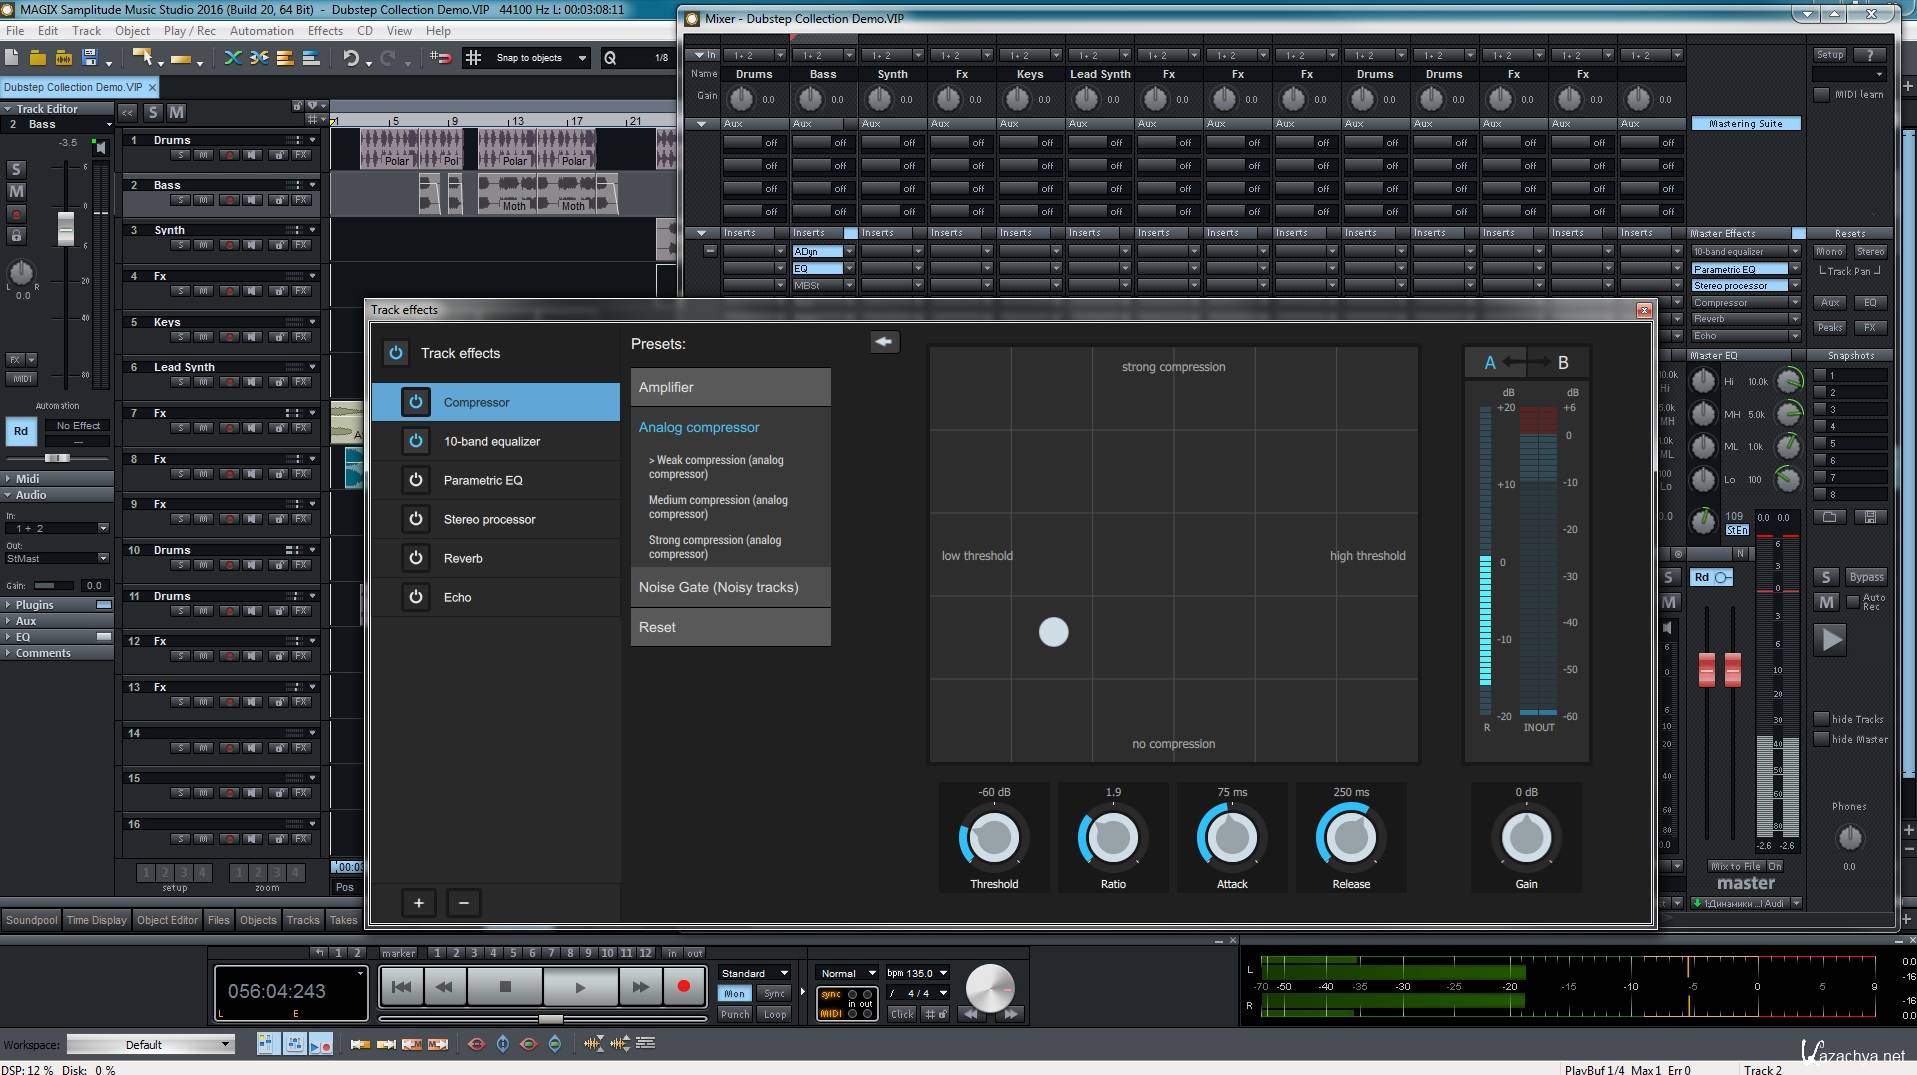Click the Threshold knob in the compressor
Screen dimensions: 1917x1075
[993, 838]
